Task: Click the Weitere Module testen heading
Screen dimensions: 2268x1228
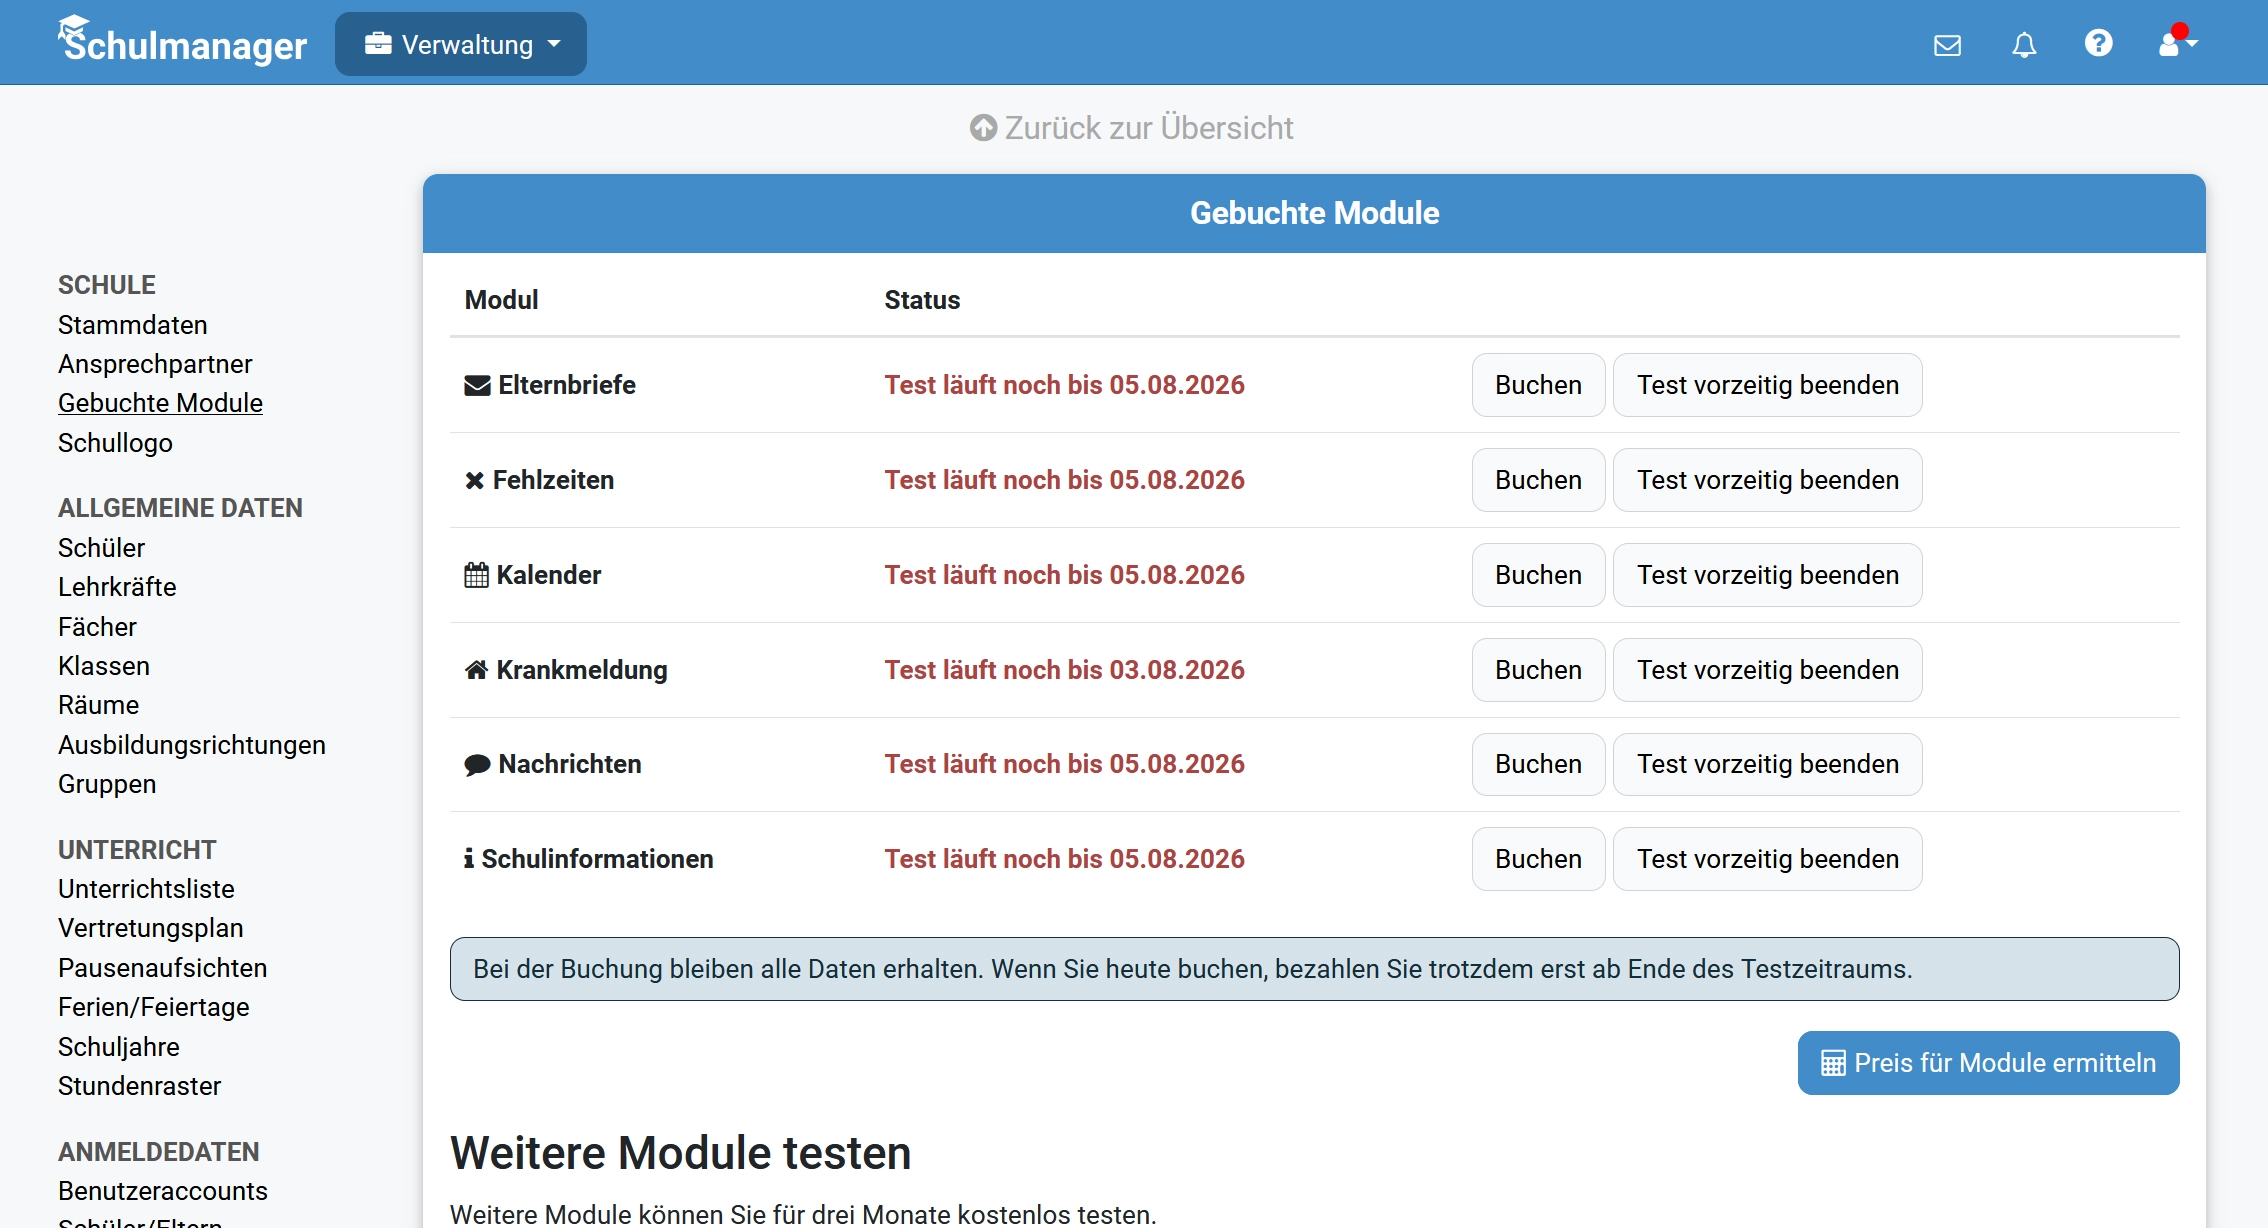Action: pyautogui.click(x=680, y=1153)
